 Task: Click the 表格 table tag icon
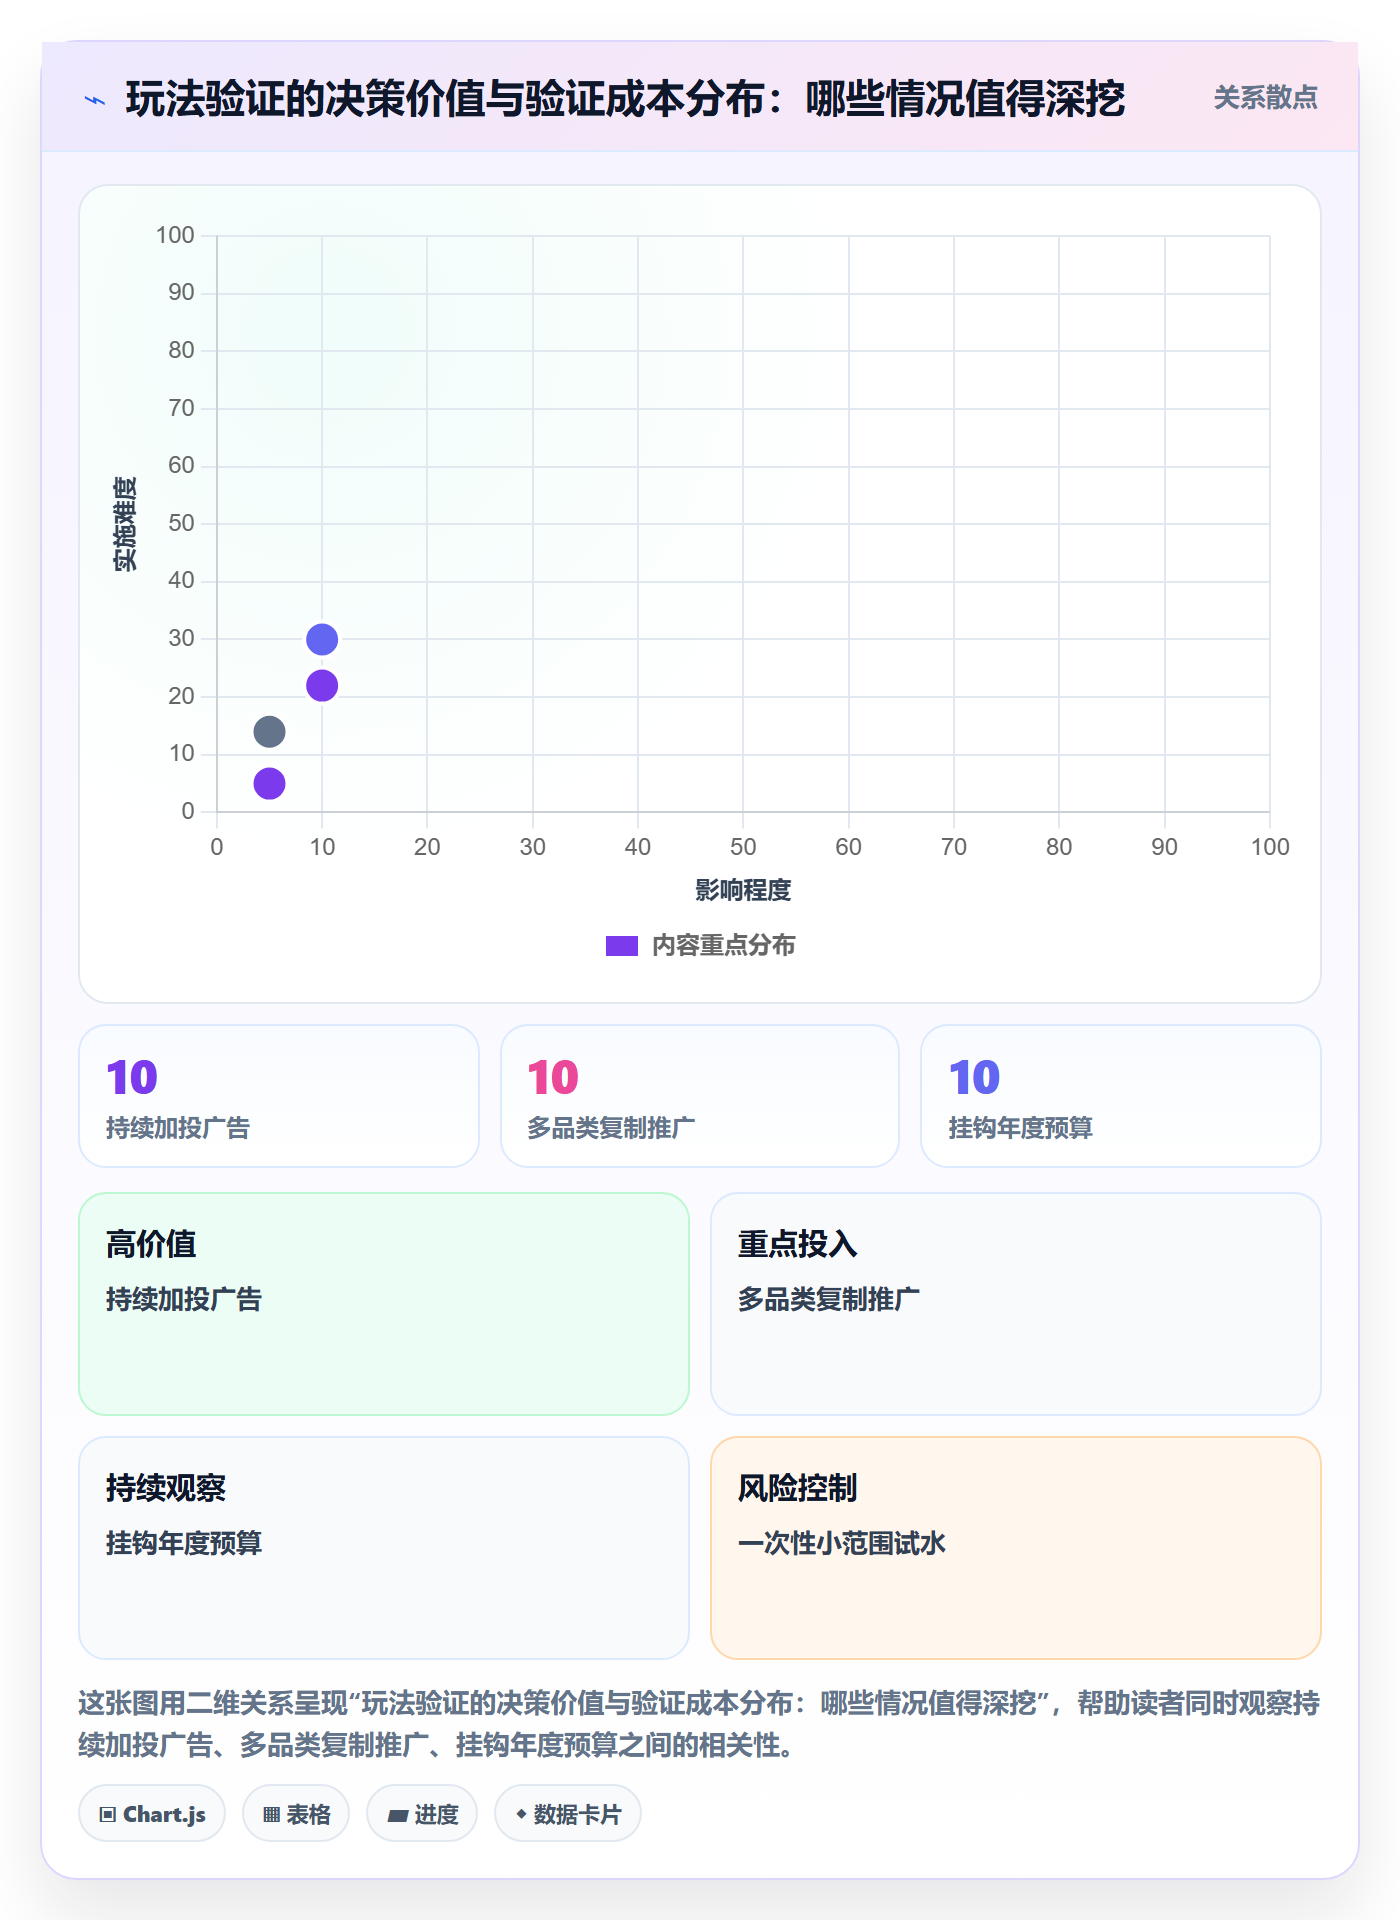pyautogui.click(x=271, y=1814)
